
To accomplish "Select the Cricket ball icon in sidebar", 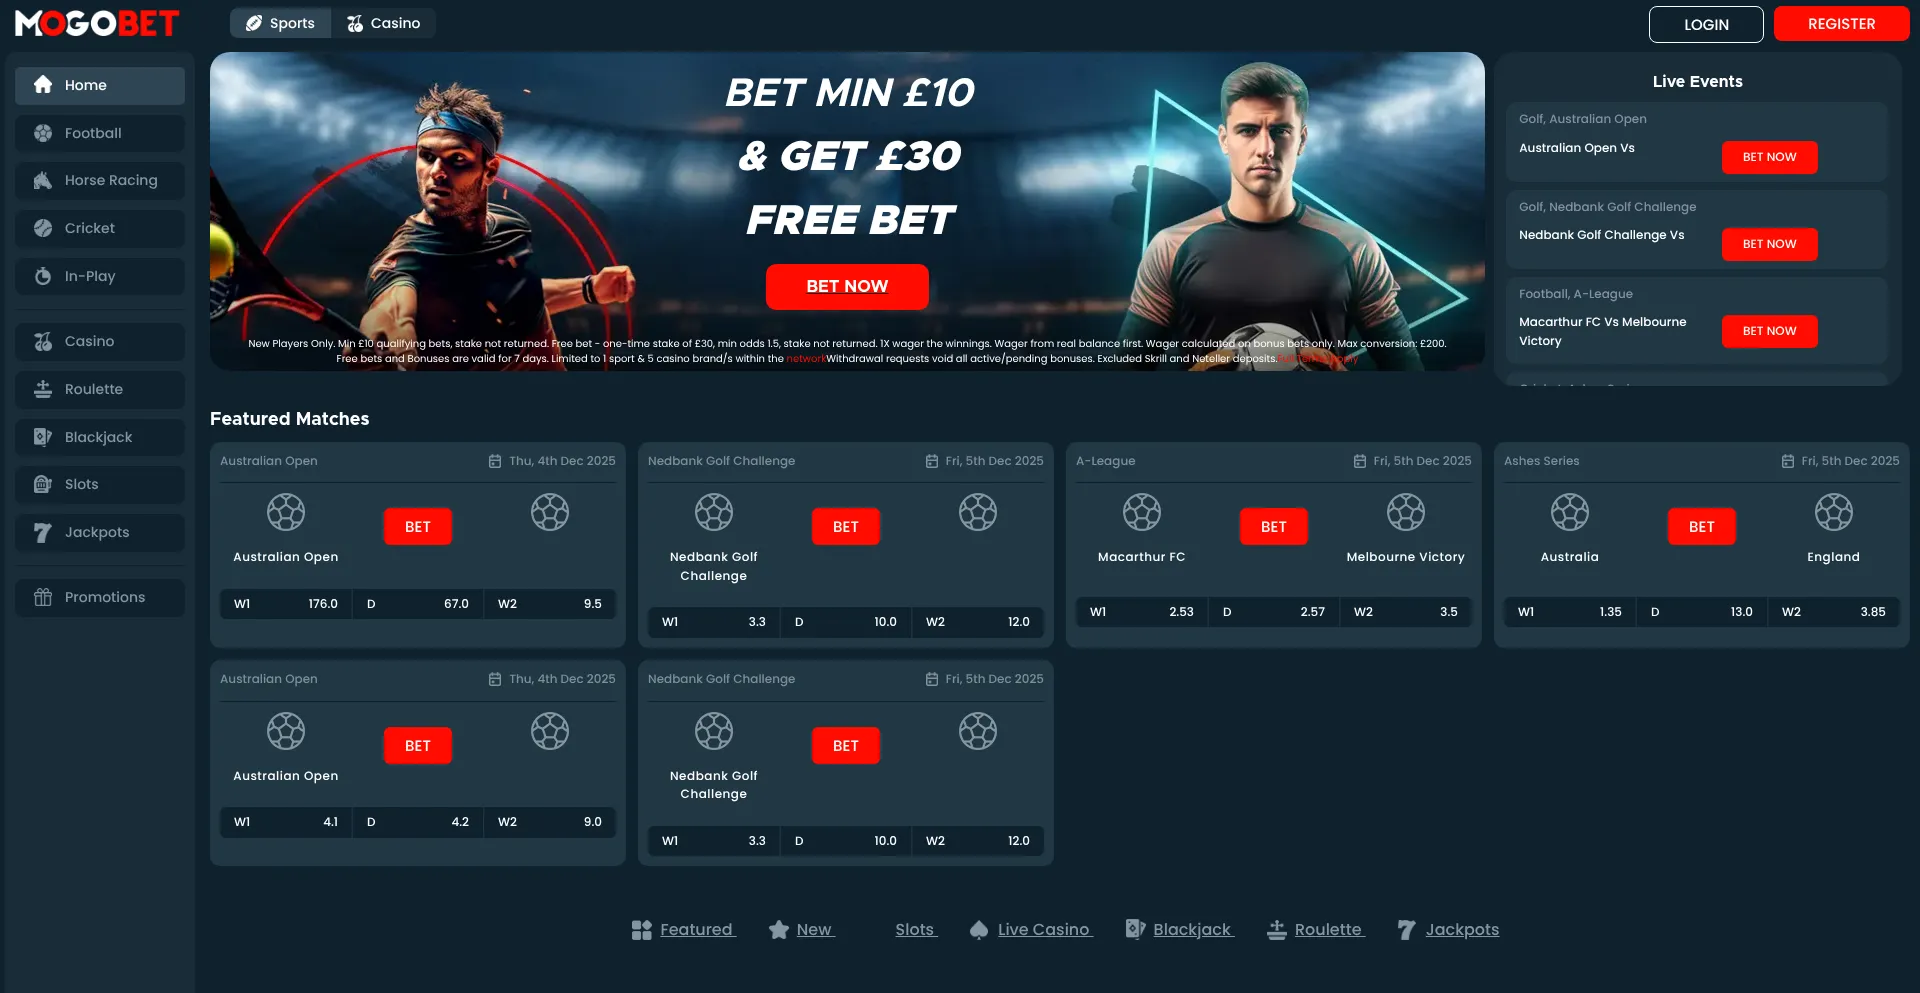I will pyautogui.click(x=43, y=228).
